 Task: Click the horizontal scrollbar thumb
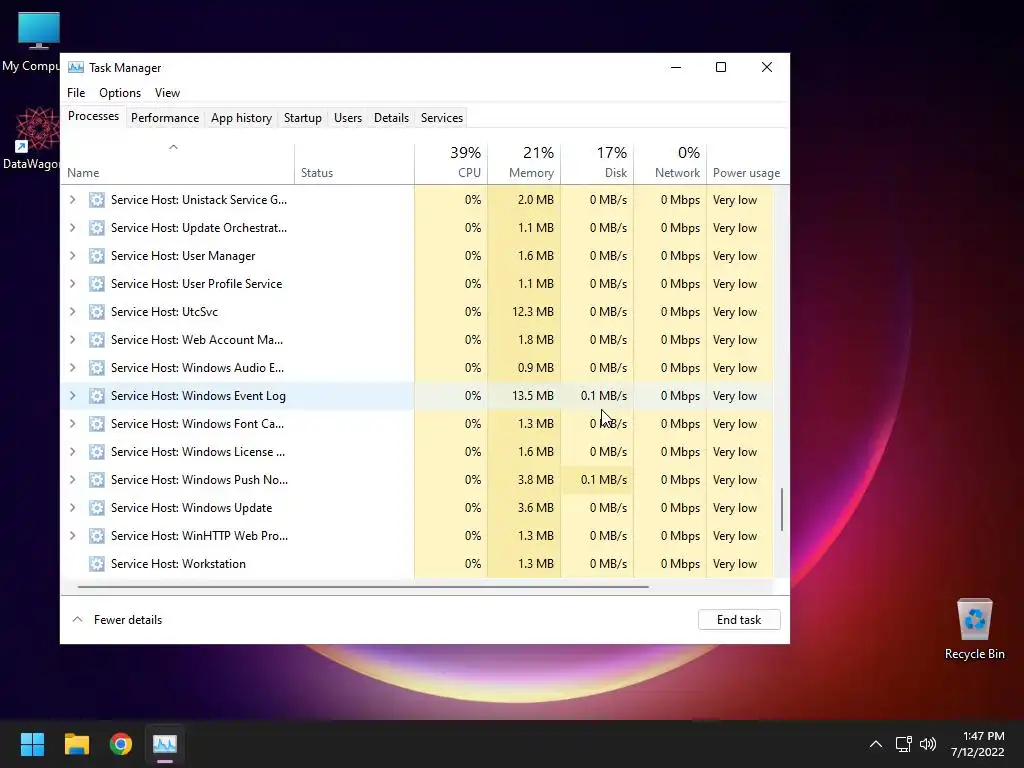tap(363, 587)
